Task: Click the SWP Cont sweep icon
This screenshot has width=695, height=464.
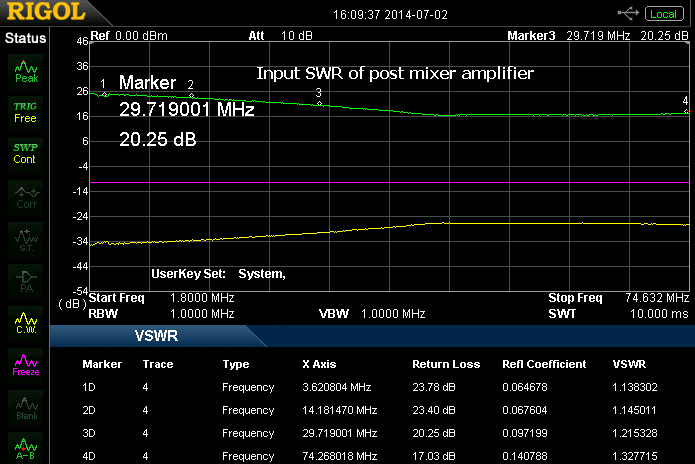Action: [x=26, y=153]
